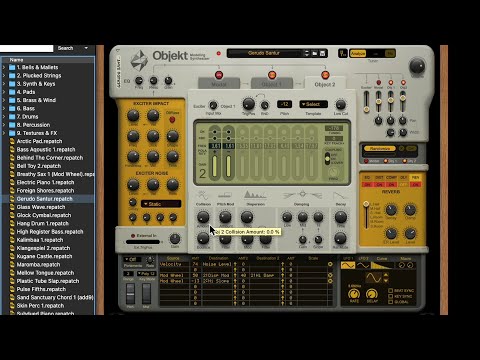The height and width of the screenshot is (360, 480).
Task: Click the patch name up/down arrows
Action: (x=306, y=53)
